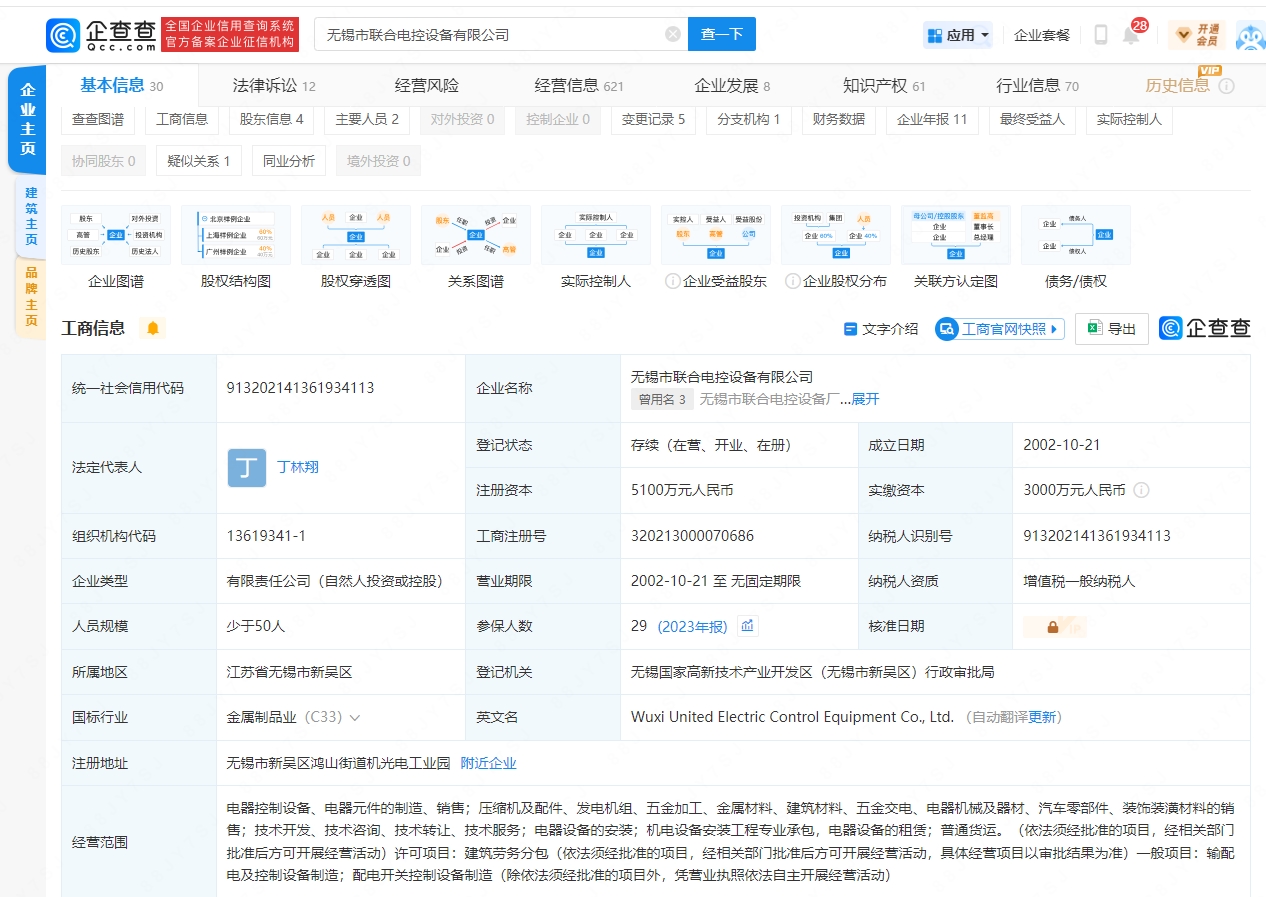
Task: Switch to 历史信息 tab
Action: (x=1178, y=86)
